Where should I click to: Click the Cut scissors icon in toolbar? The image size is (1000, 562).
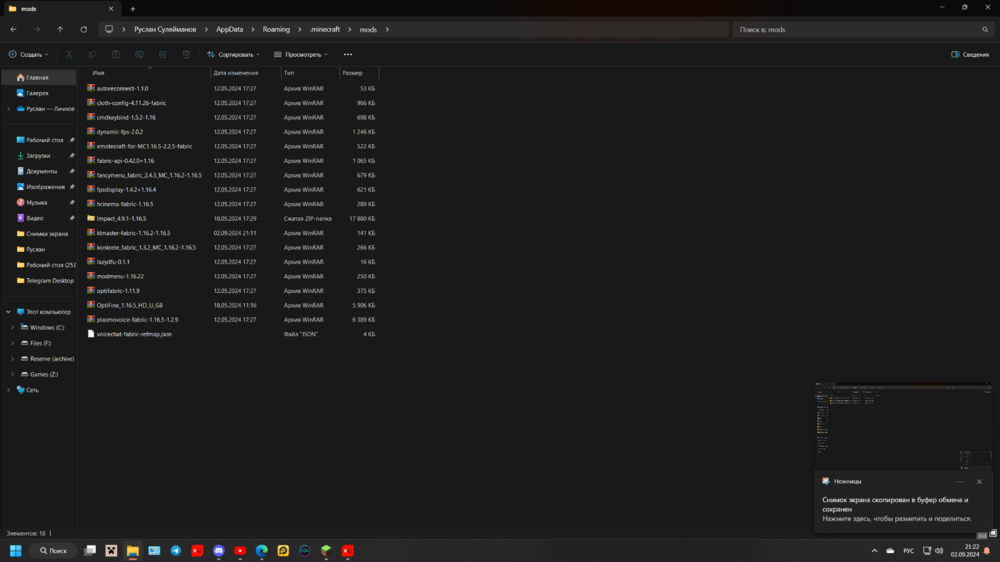(69, 55)
